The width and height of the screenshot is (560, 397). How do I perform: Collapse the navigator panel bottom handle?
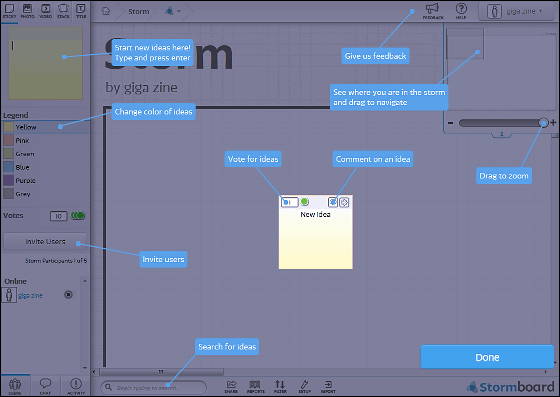tap(501, 135)
